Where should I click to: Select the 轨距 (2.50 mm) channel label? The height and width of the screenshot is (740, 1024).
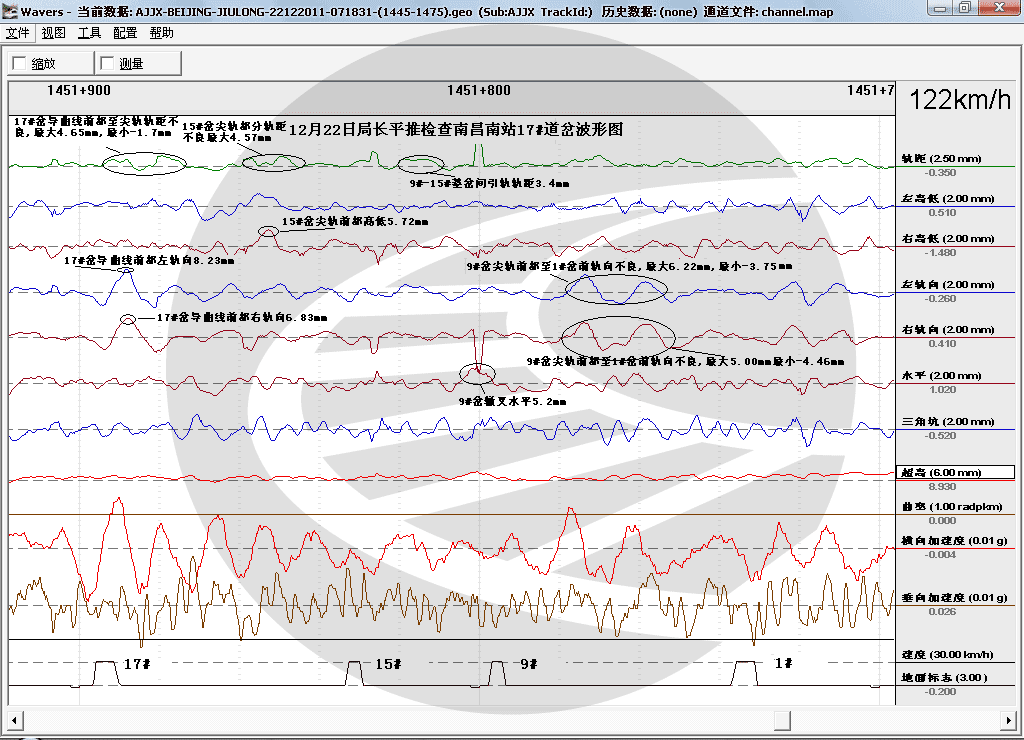pos(941,159)
